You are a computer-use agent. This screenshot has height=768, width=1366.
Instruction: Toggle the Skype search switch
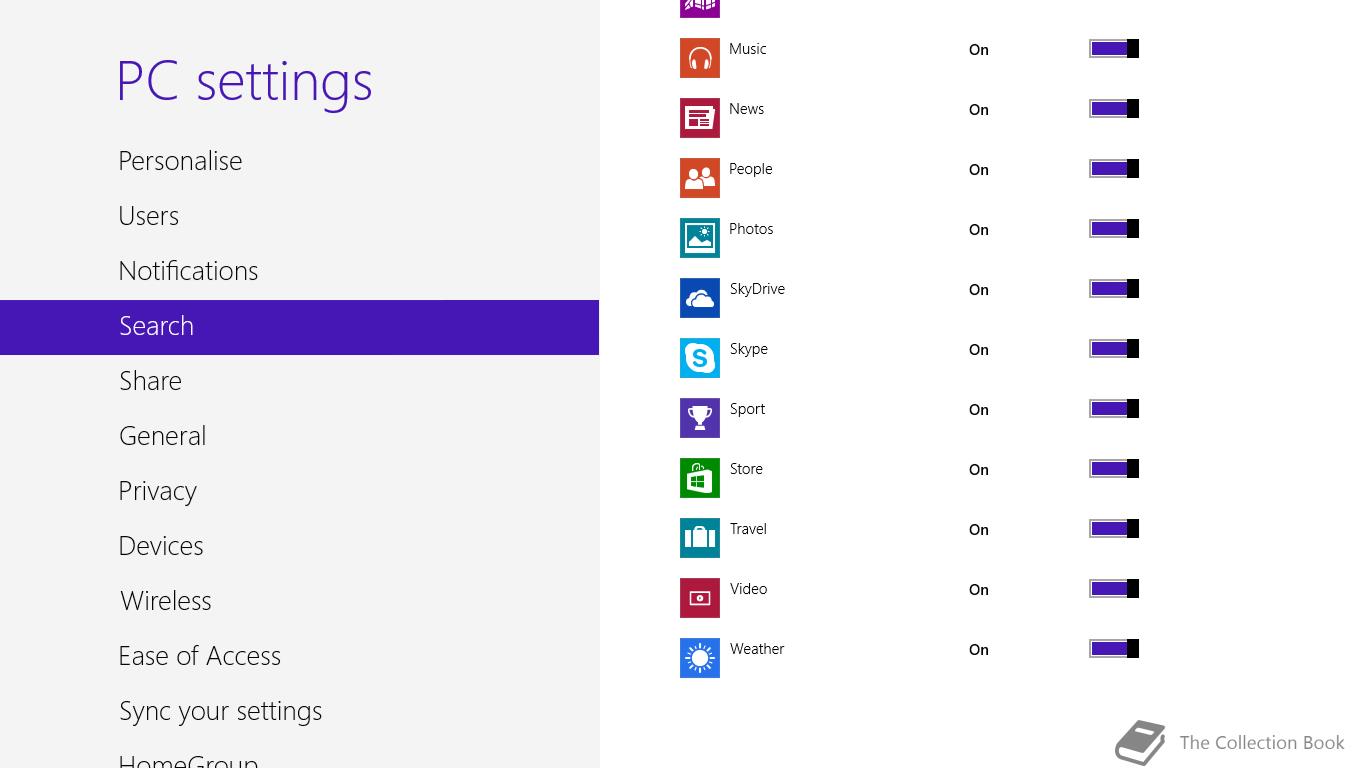[x=1114, y=349]
